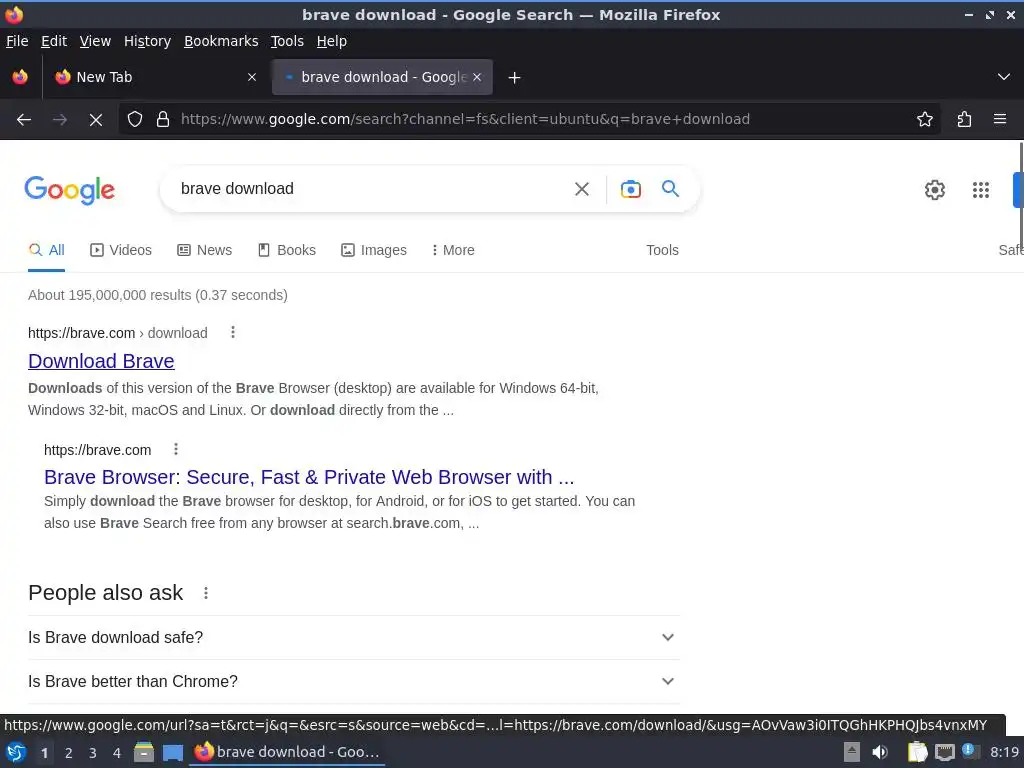The width and height of the screenshot is (1024, 768).
Task: Click the page vertical scrollbar
Action: [x=1021, y=196]
